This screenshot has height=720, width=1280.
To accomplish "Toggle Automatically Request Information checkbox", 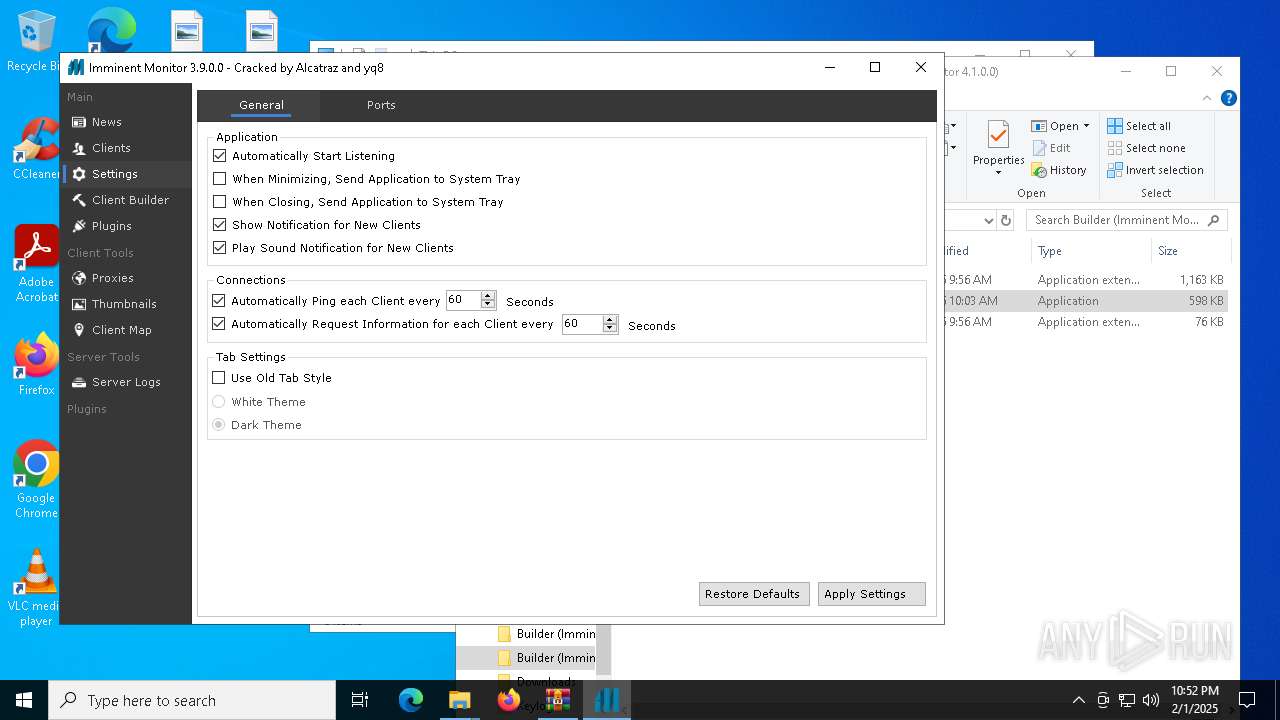I will [x=219, y=324].
